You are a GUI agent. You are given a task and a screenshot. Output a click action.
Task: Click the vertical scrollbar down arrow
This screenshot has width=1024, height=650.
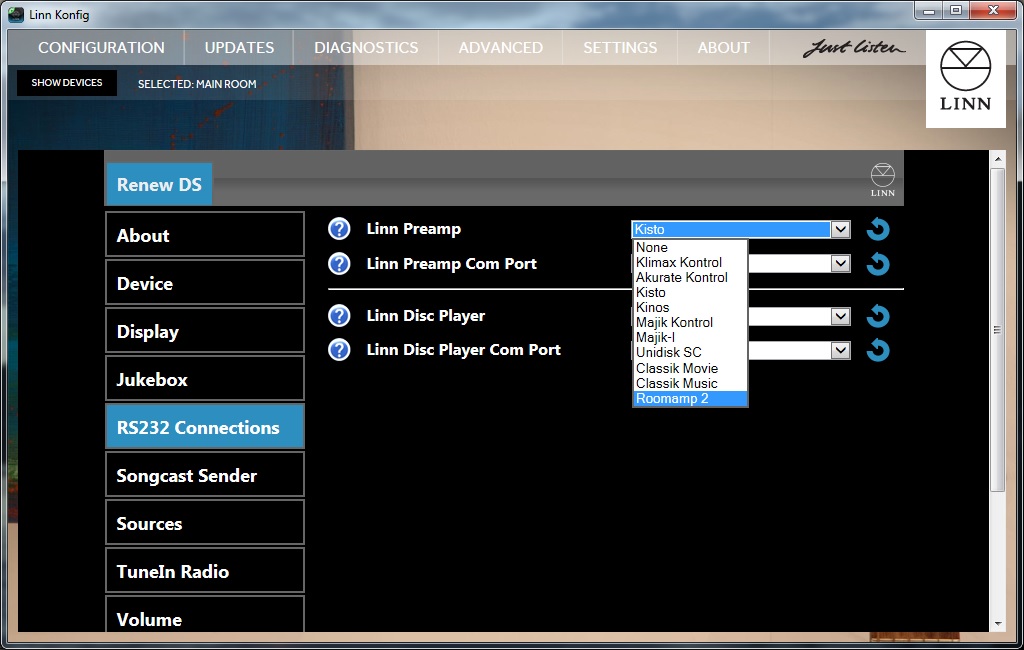(x=997, y=623)
